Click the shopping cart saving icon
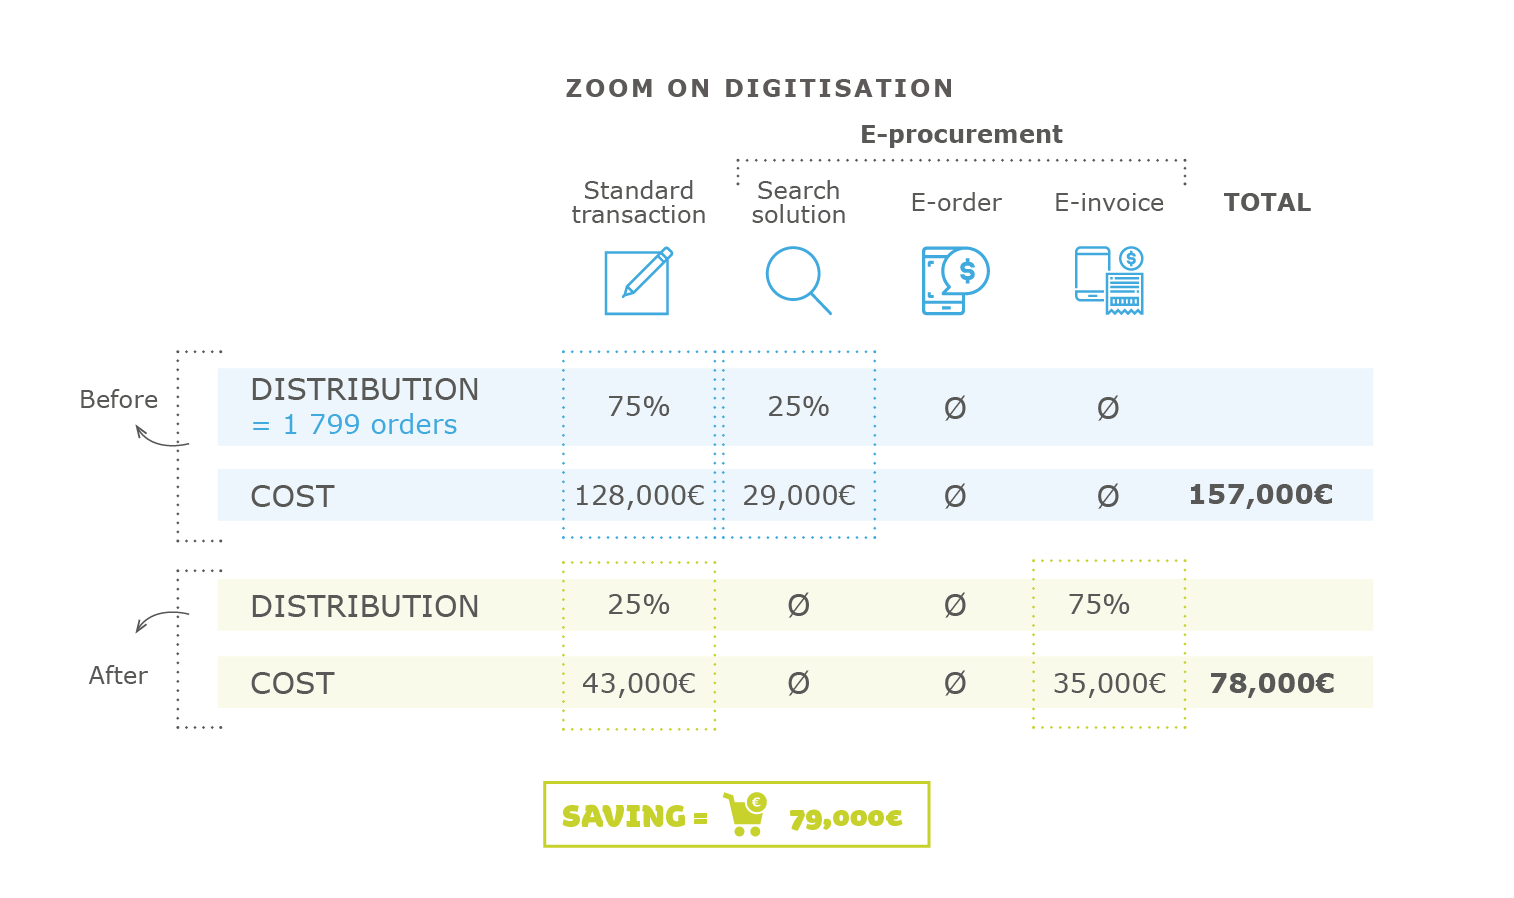Viewport: 1514px width, 898px height. 745,814
